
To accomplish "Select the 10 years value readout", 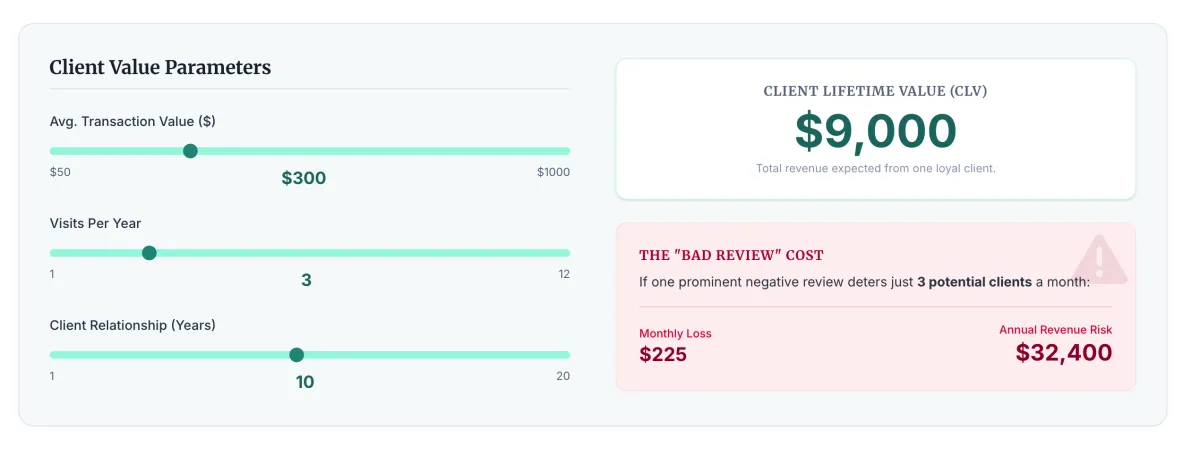I will (x=305, y=382).
